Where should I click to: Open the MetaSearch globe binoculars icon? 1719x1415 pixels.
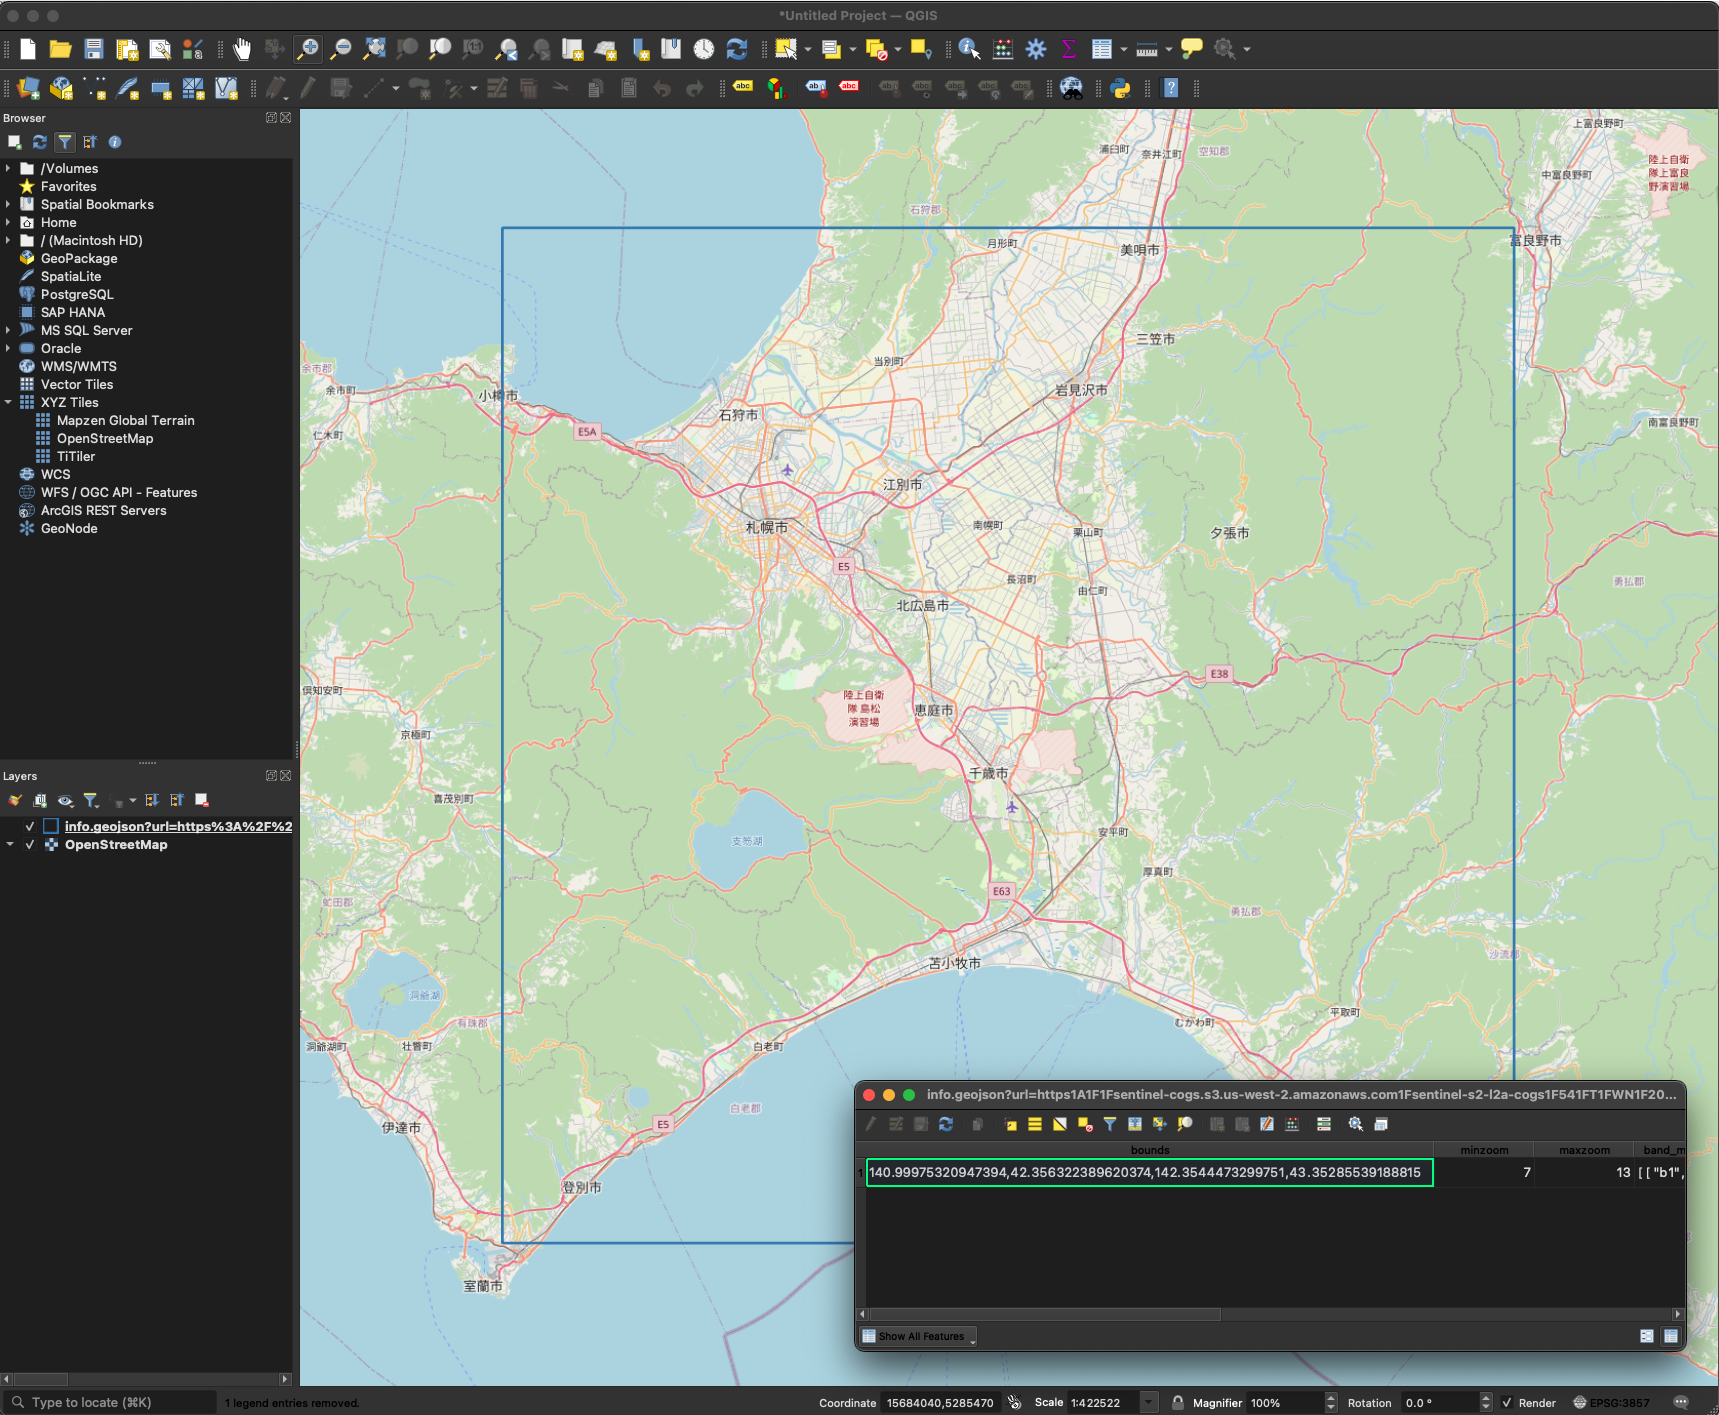tap(1071, 89)
